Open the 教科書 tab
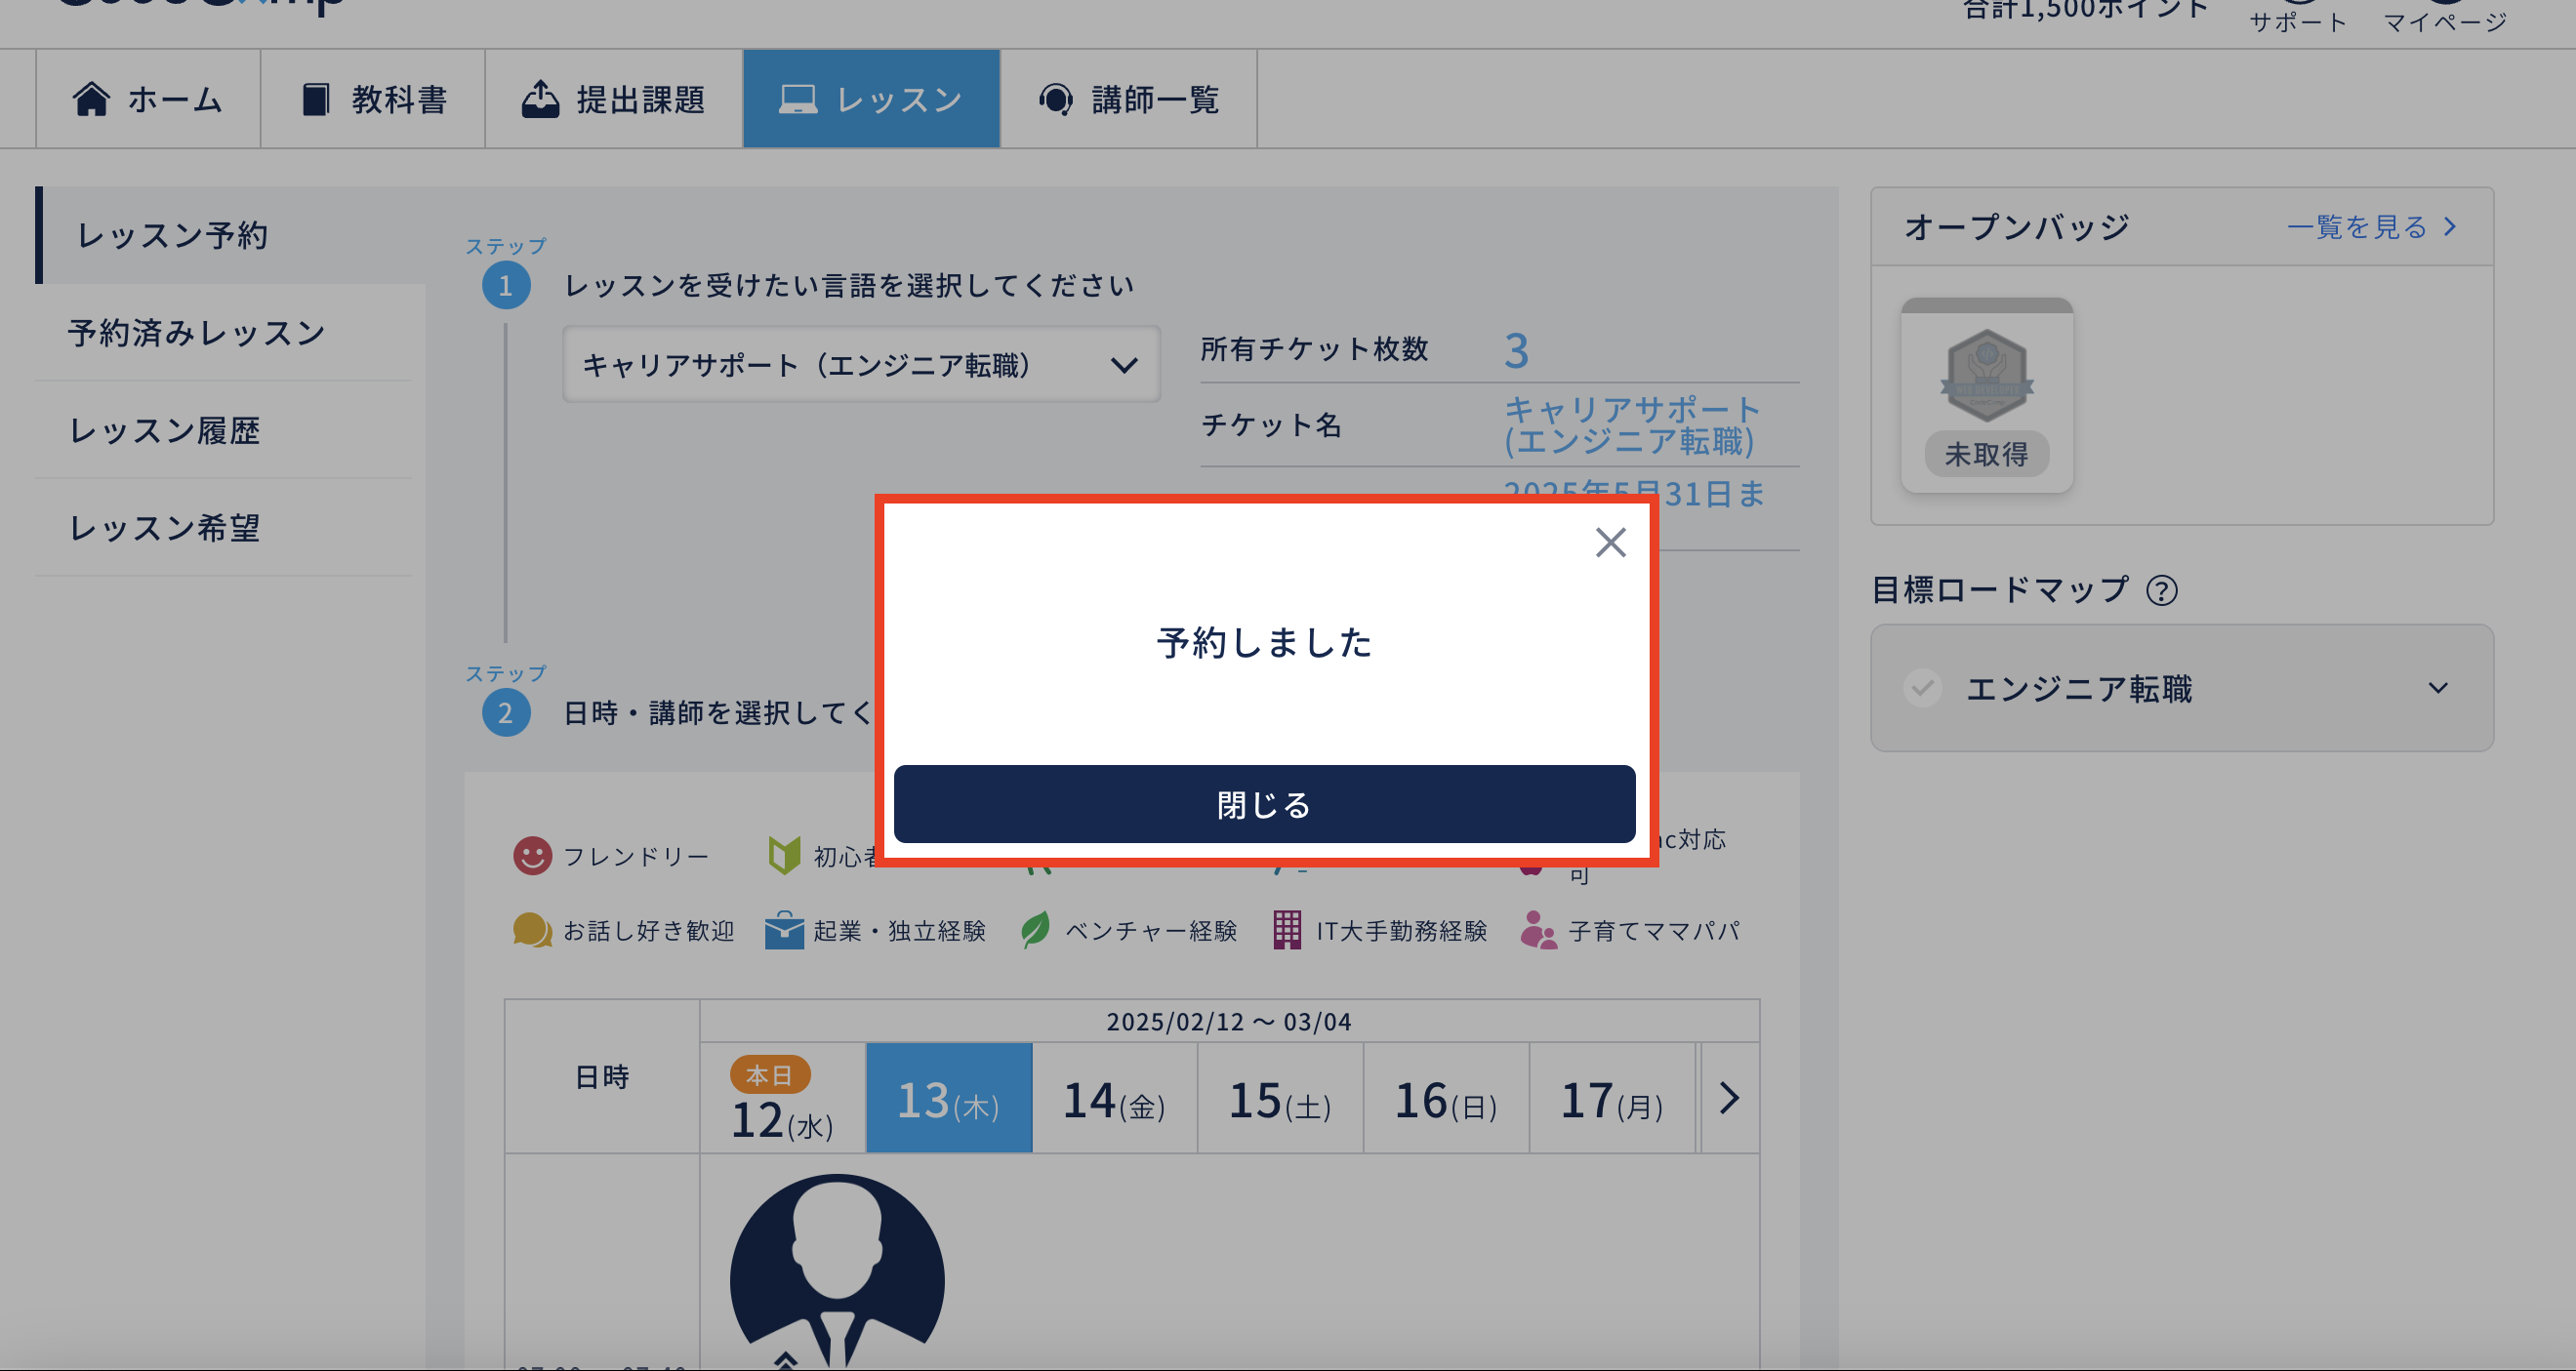This screenshot has height=1371, width=2576. [x=373, y=99]
